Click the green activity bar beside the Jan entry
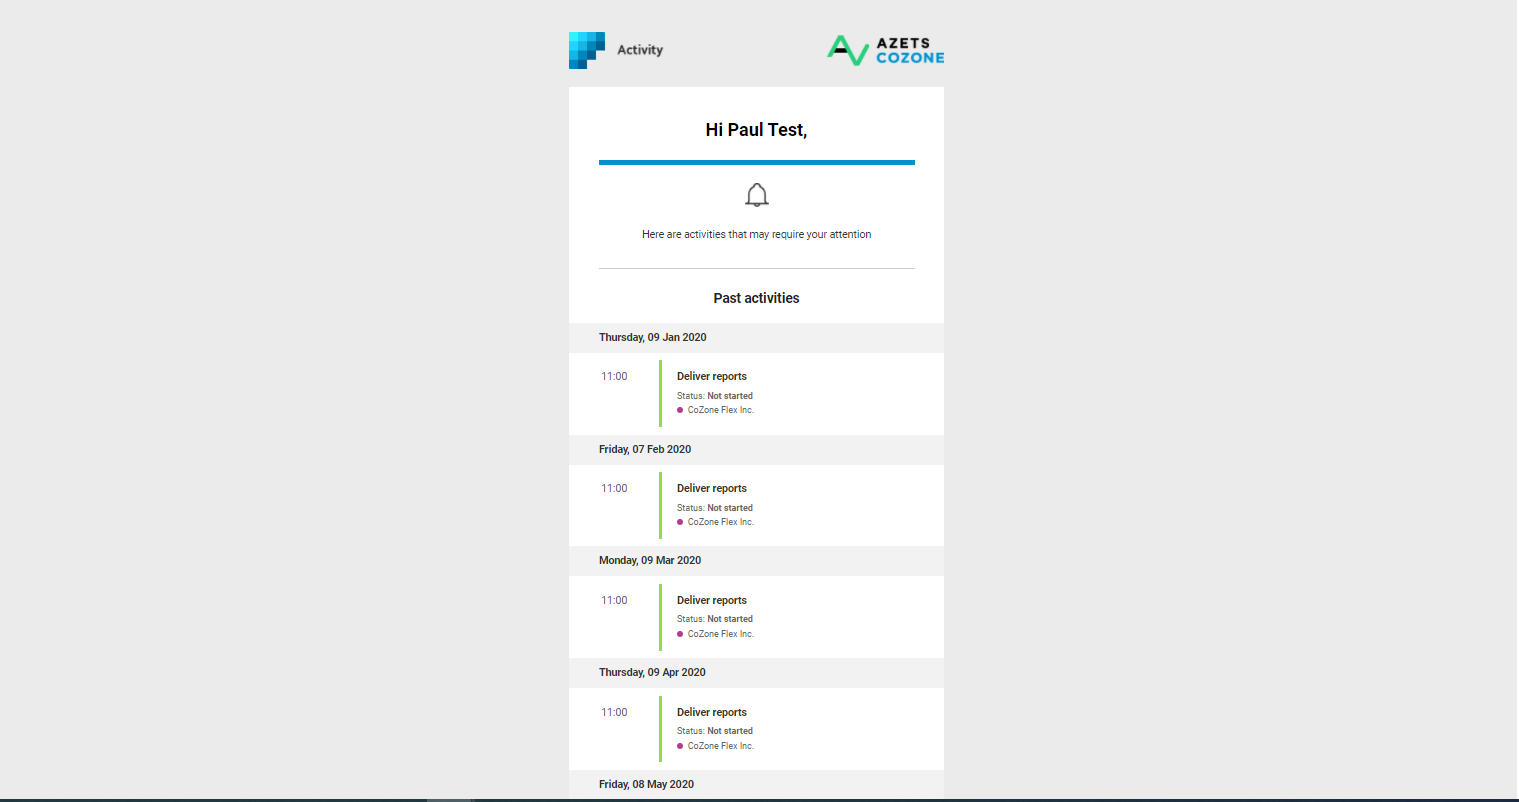1519x802 pixels. [661, 393]
